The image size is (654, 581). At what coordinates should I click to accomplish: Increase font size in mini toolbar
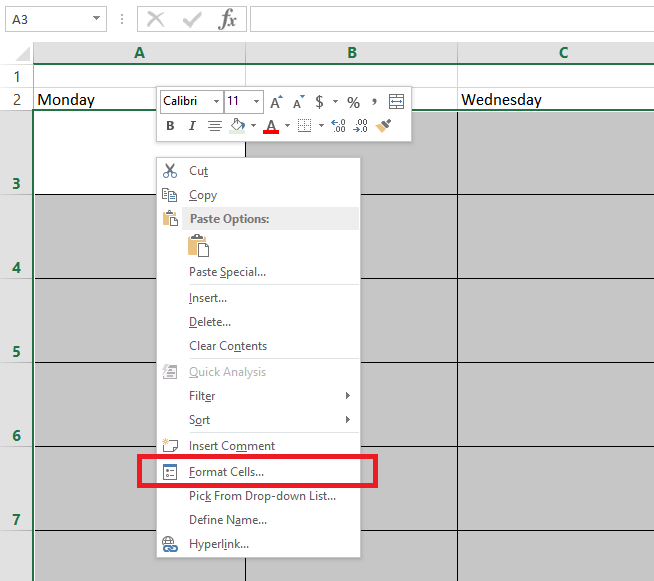tap(276, 102)
